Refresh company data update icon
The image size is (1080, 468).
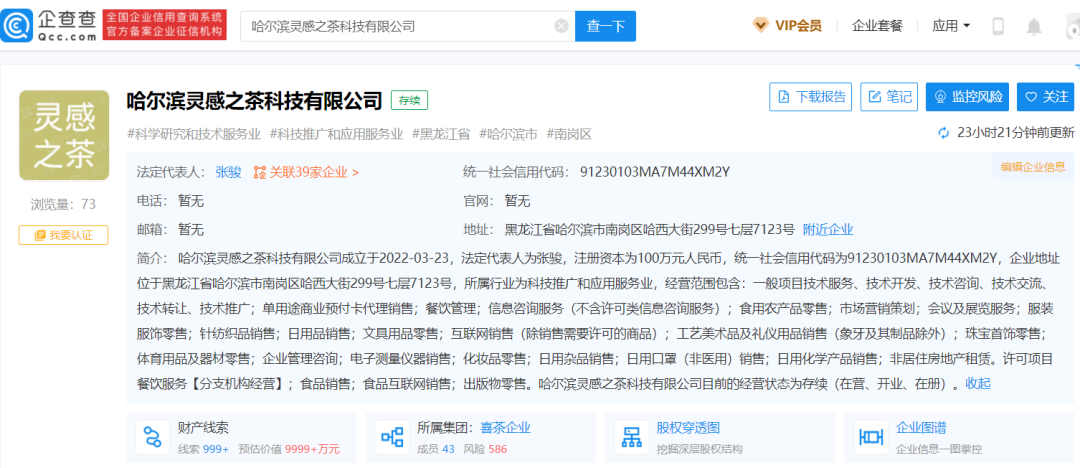943,132
